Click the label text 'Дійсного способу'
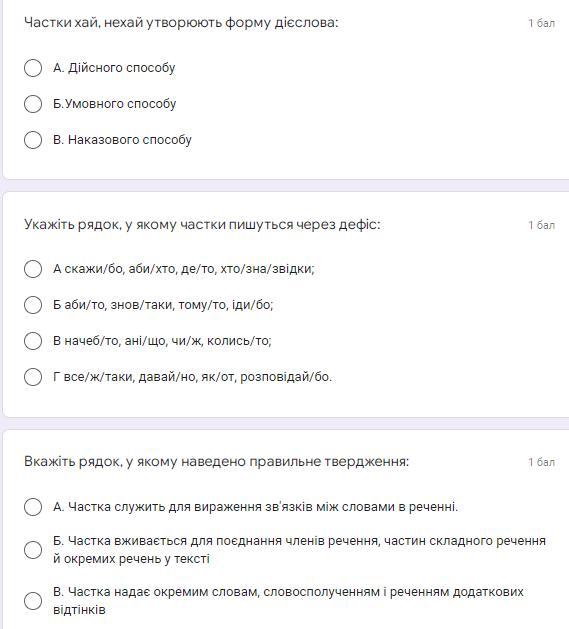This screenshot has width=569, height=629. pos(122,68)
